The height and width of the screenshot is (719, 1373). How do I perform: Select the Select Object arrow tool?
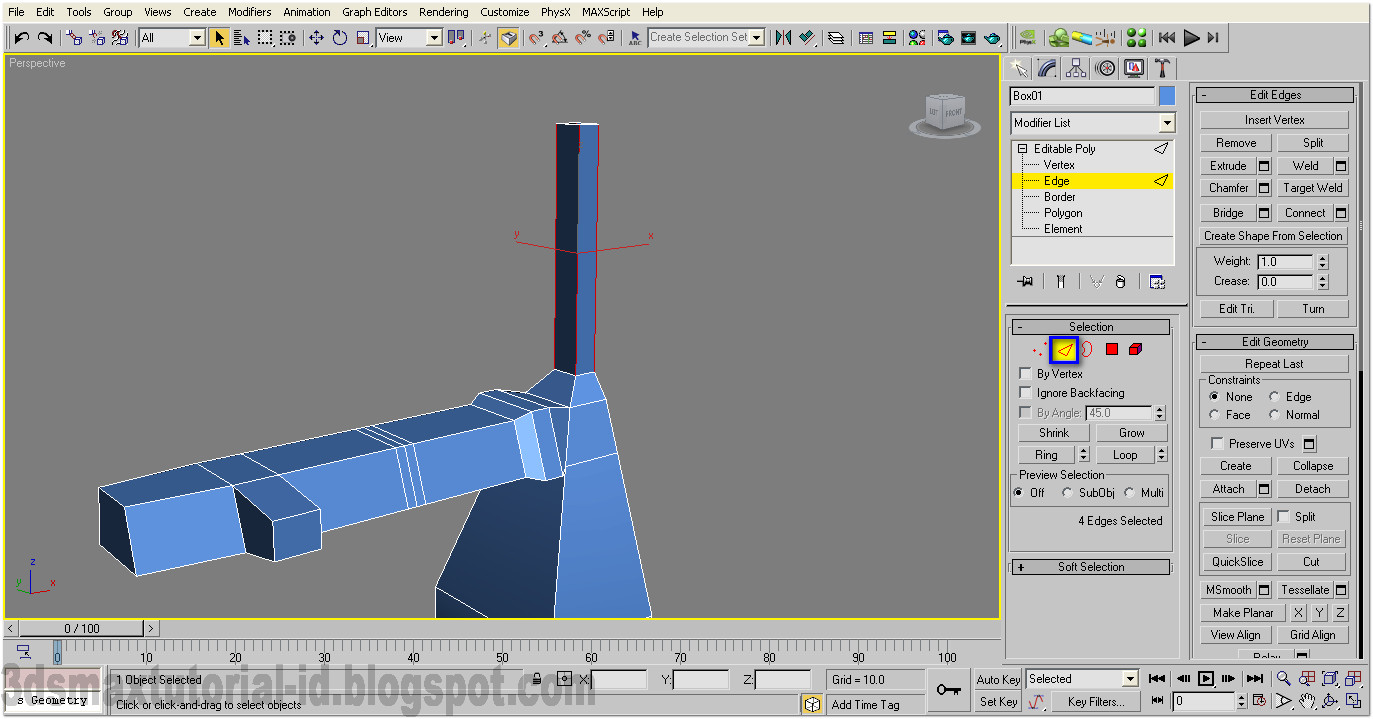pos(218,37)
